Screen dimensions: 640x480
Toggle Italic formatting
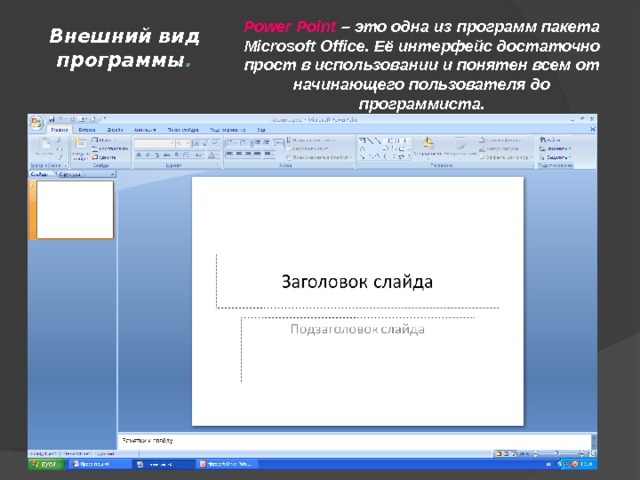point(147,155)
